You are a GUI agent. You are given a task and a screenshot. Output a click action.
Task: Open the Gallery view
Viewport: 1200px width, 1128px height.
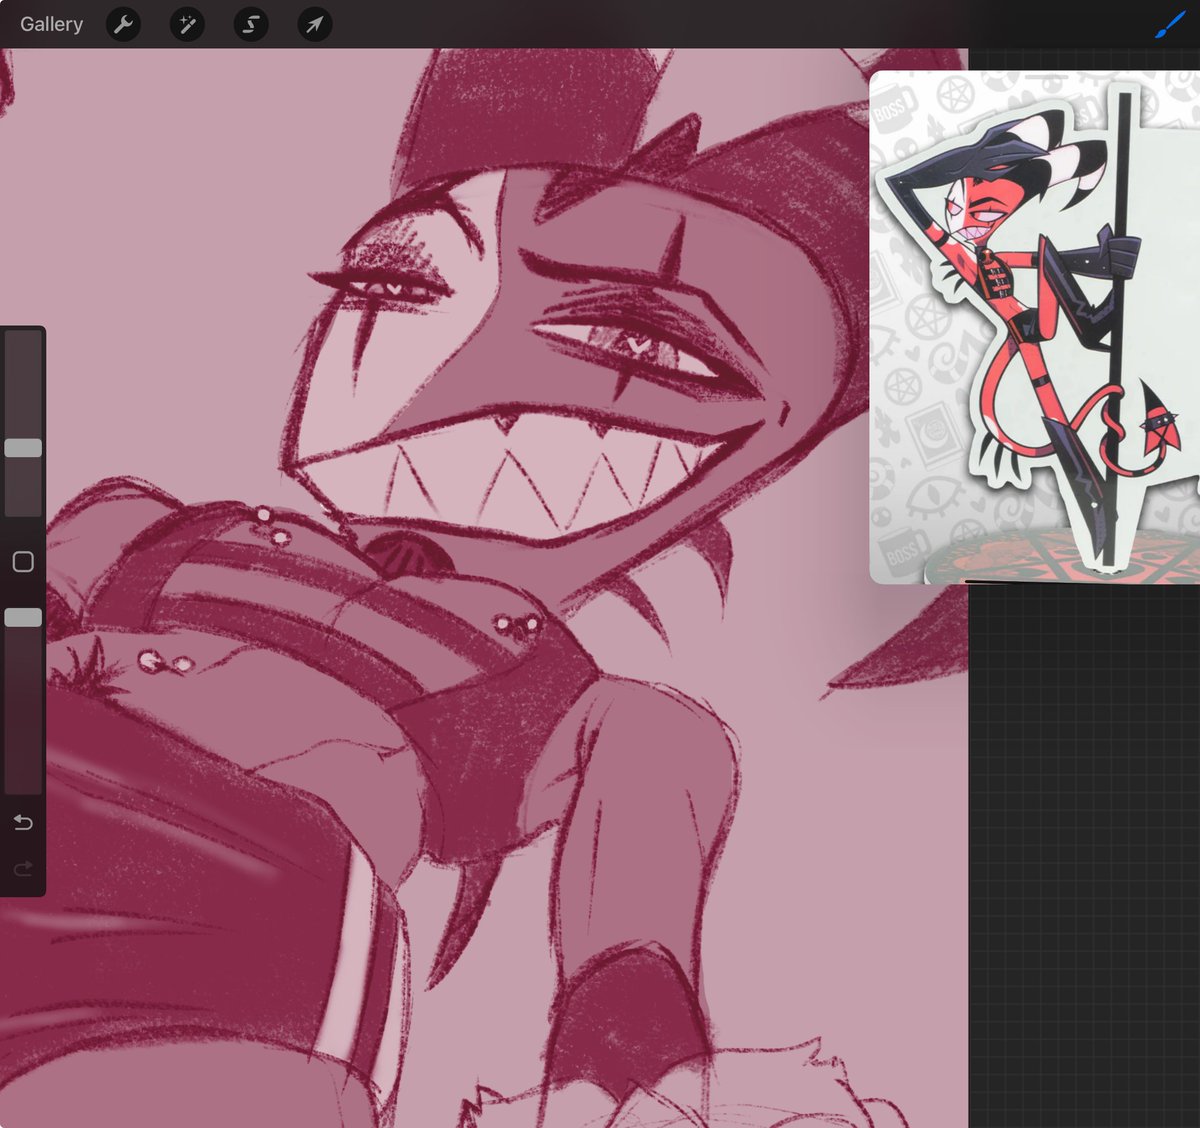[x=51, y=24]
